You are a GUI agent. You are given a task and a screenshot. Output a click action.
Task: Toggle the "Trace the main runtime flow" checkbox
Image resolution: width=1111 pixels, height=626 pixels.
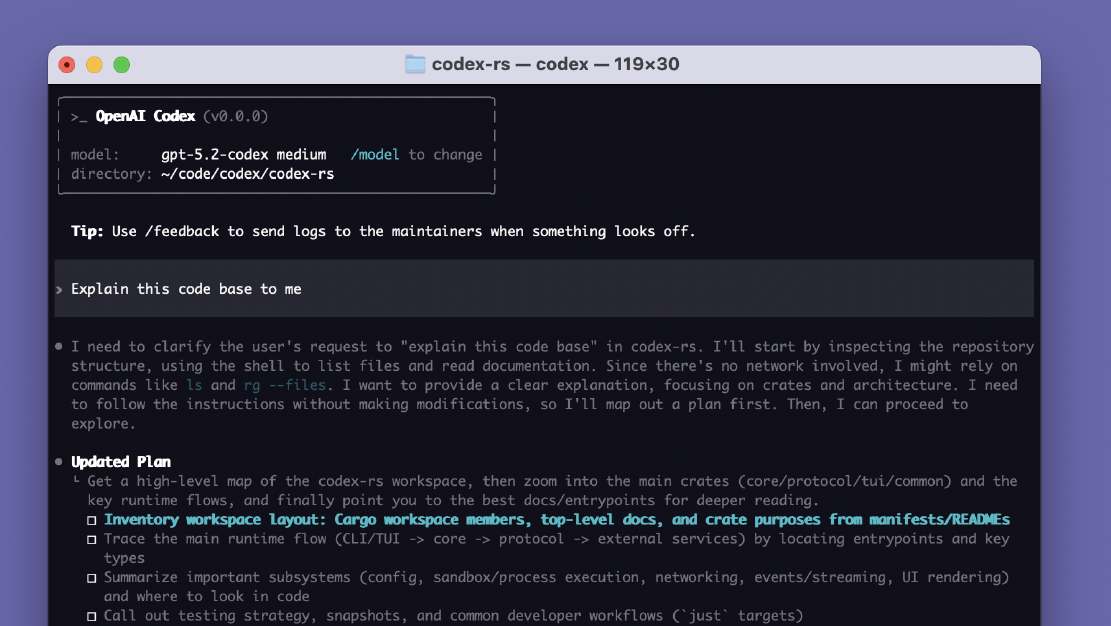tap(92, 539)
